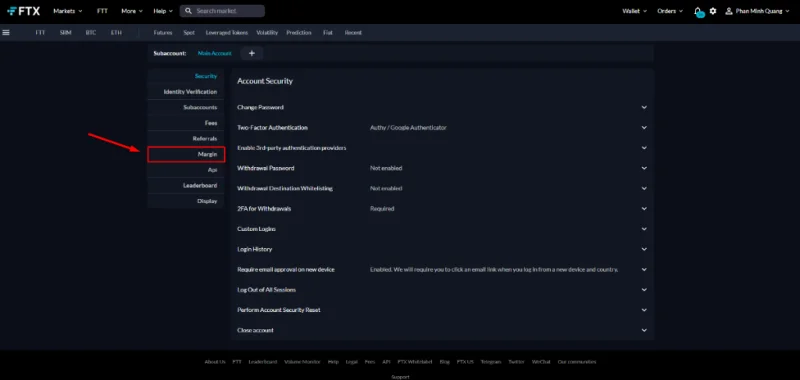Open Display in settings sidebar
This screenshot has height=380, width=800.
coord(186,201)
